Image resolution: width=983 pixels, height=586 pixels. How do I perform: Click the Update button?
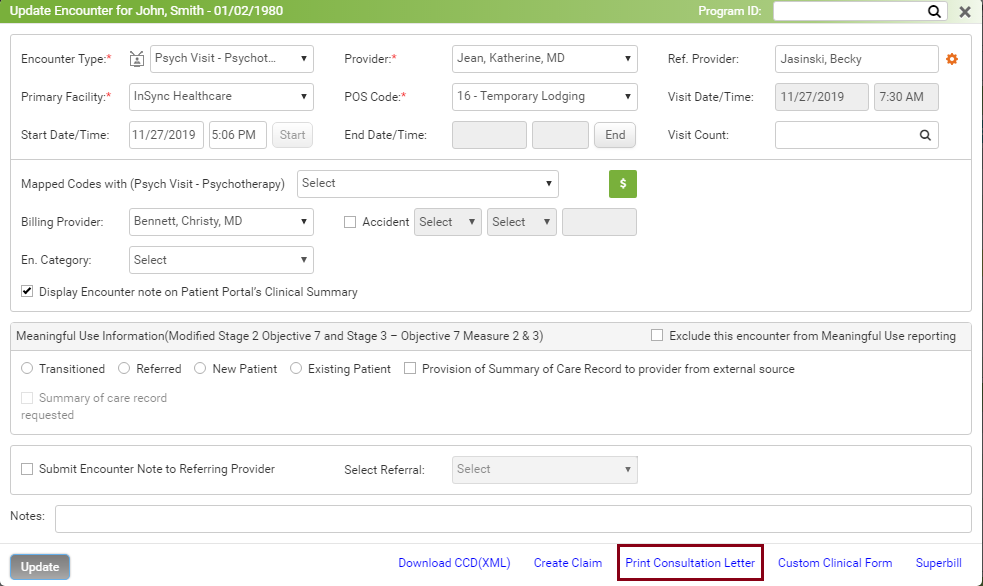click(x=40, y=567)
